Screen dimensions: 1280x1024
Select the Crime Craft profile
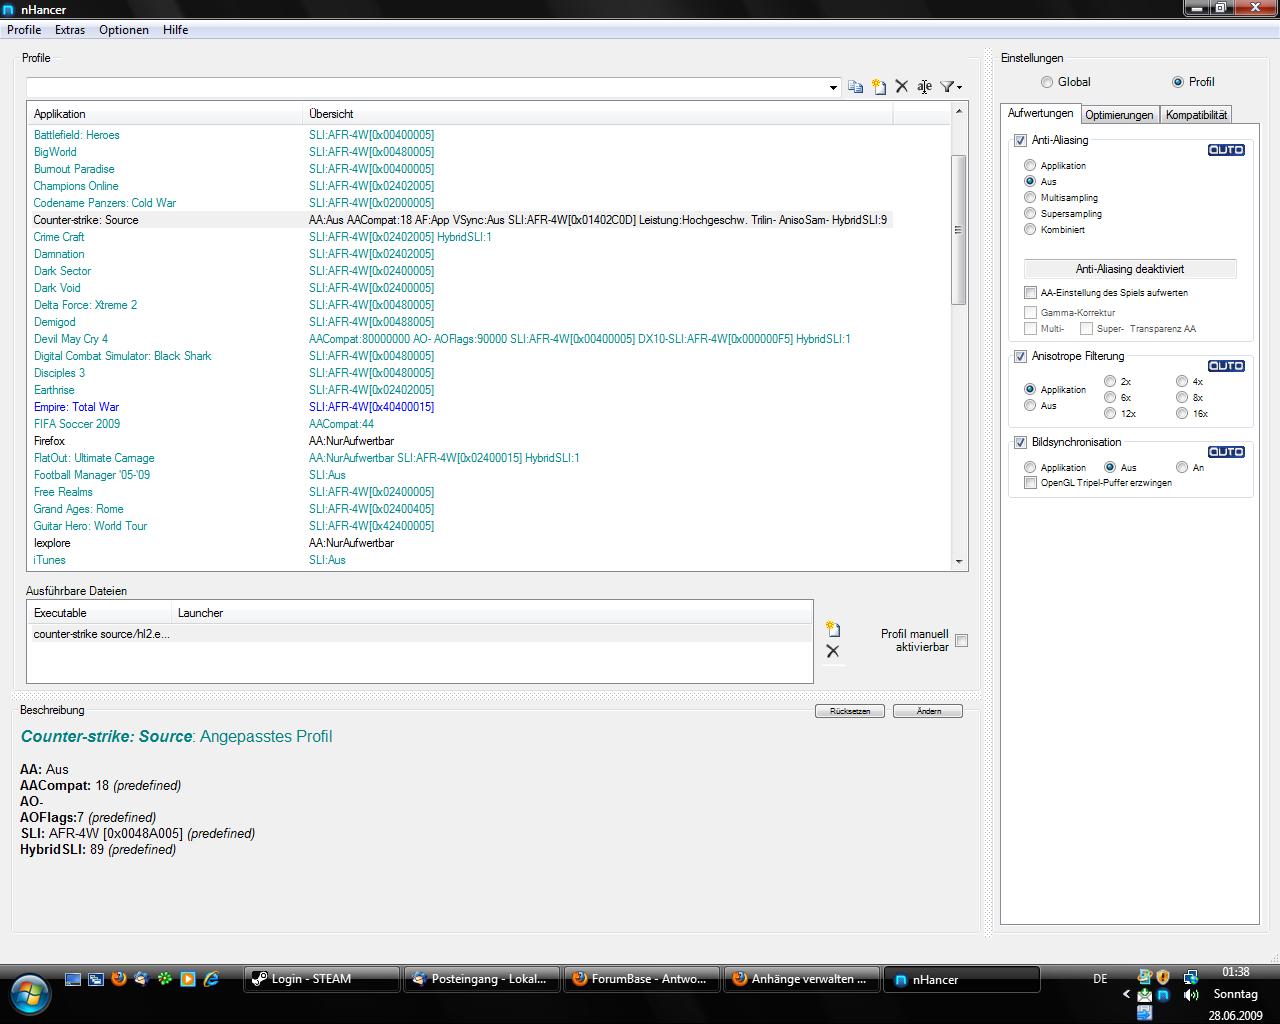(x=59, y=237)
